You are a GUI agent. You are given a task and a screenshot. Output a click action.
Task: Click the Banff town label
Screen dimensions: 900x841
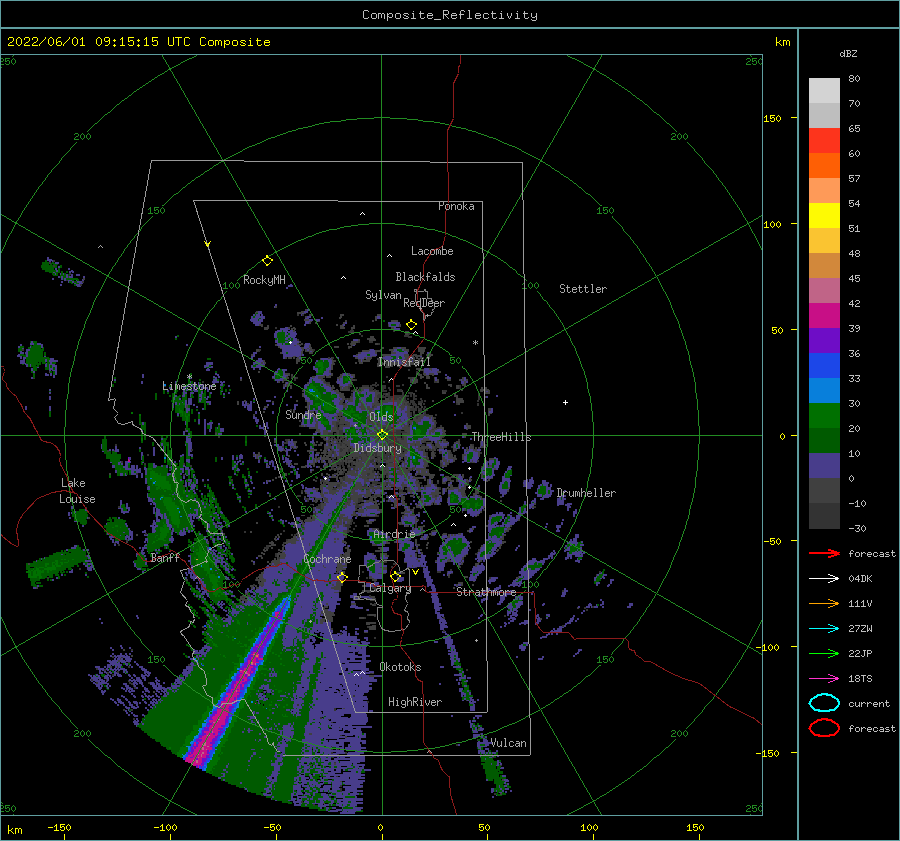(x=165, y=557)
